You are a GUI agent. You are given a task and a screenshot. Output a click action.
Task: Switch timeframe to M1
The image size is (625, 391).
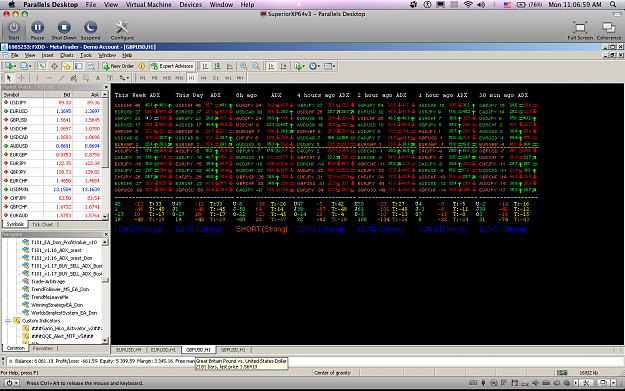pyautogui.click(x=143, y=78)
